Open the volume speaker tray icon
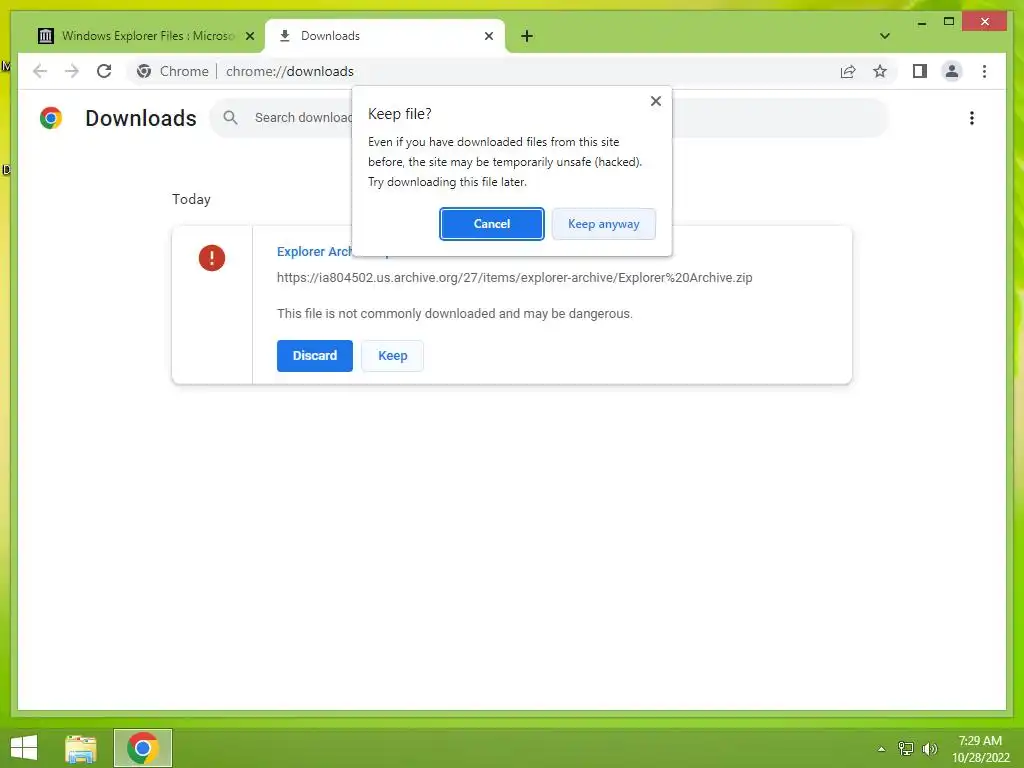 coord(930,748)
